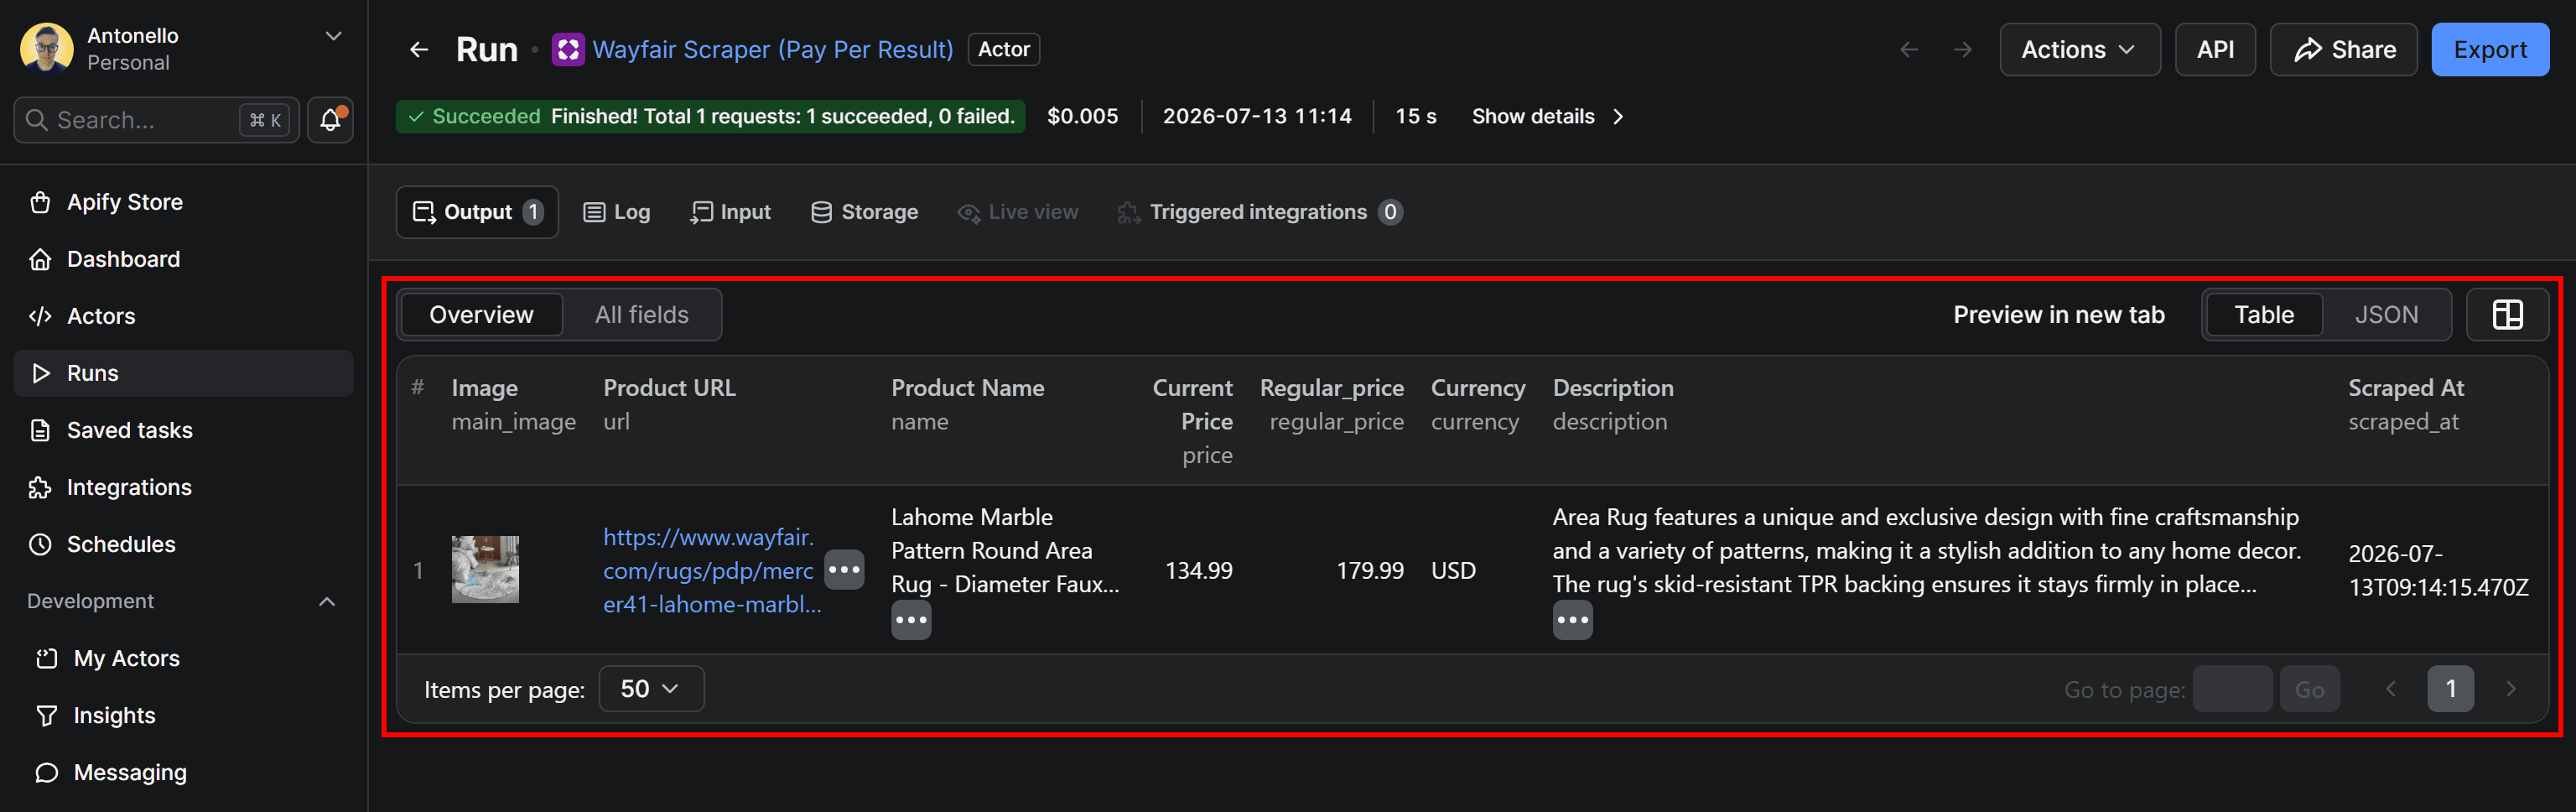The width and height of the screenshot is (2576, 812).
Task: Click page 1 button
Action: [2450, 689]
